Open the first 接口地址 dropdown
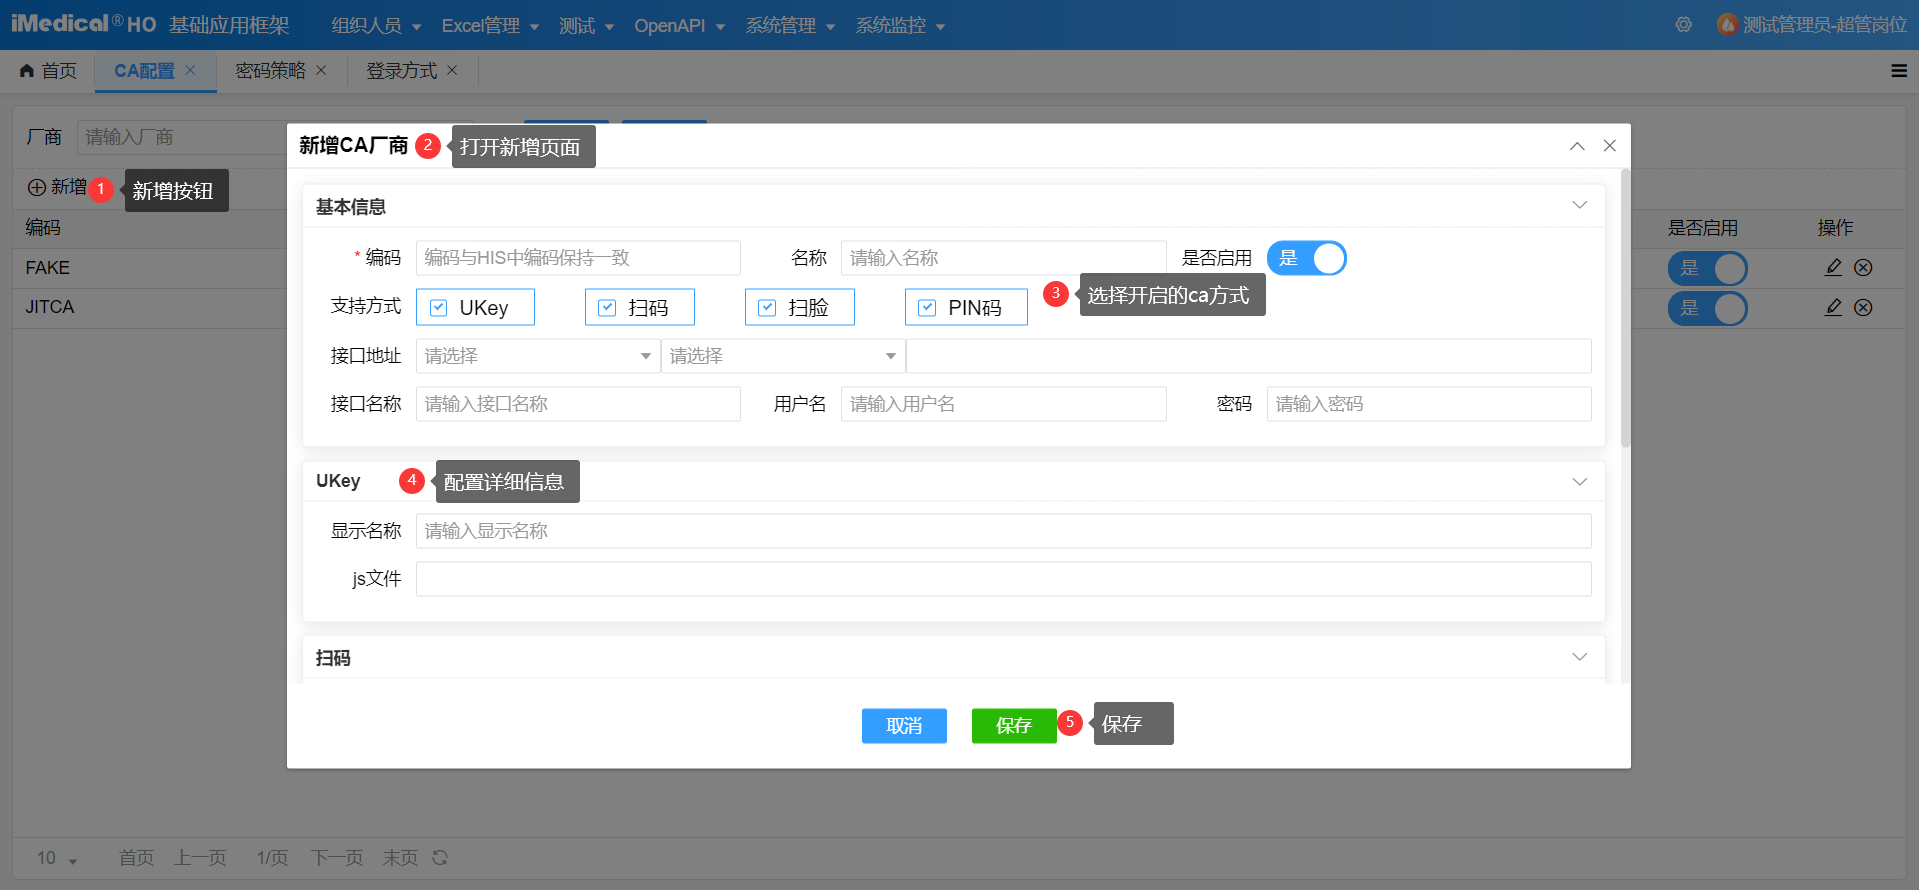 pyautogui.click(x=538, y=356)
